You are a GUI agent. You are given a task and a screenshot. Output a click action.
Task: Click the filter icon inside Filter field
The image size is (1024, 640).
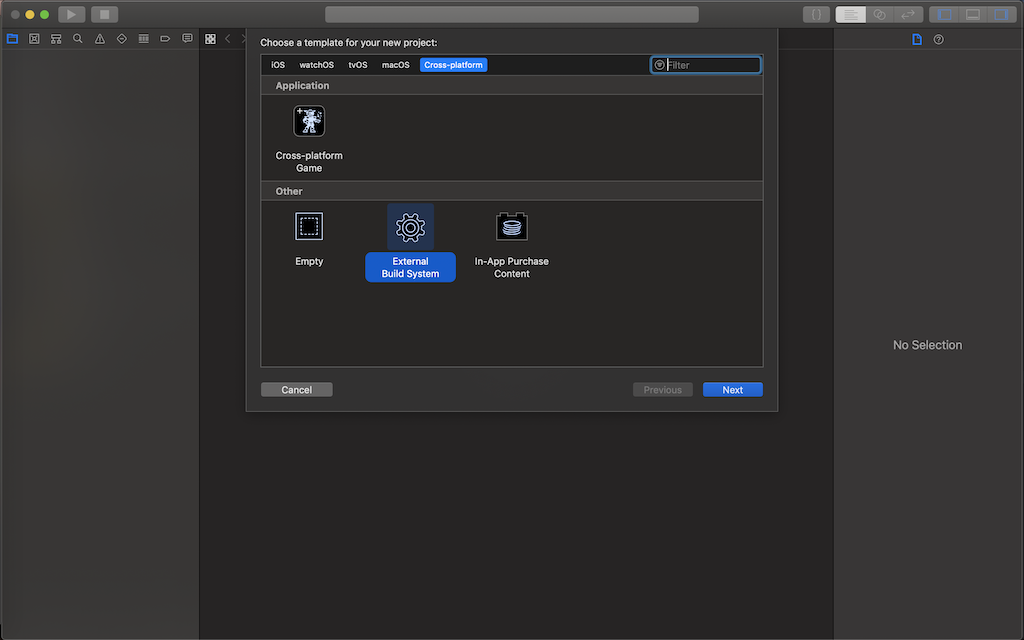660,65
